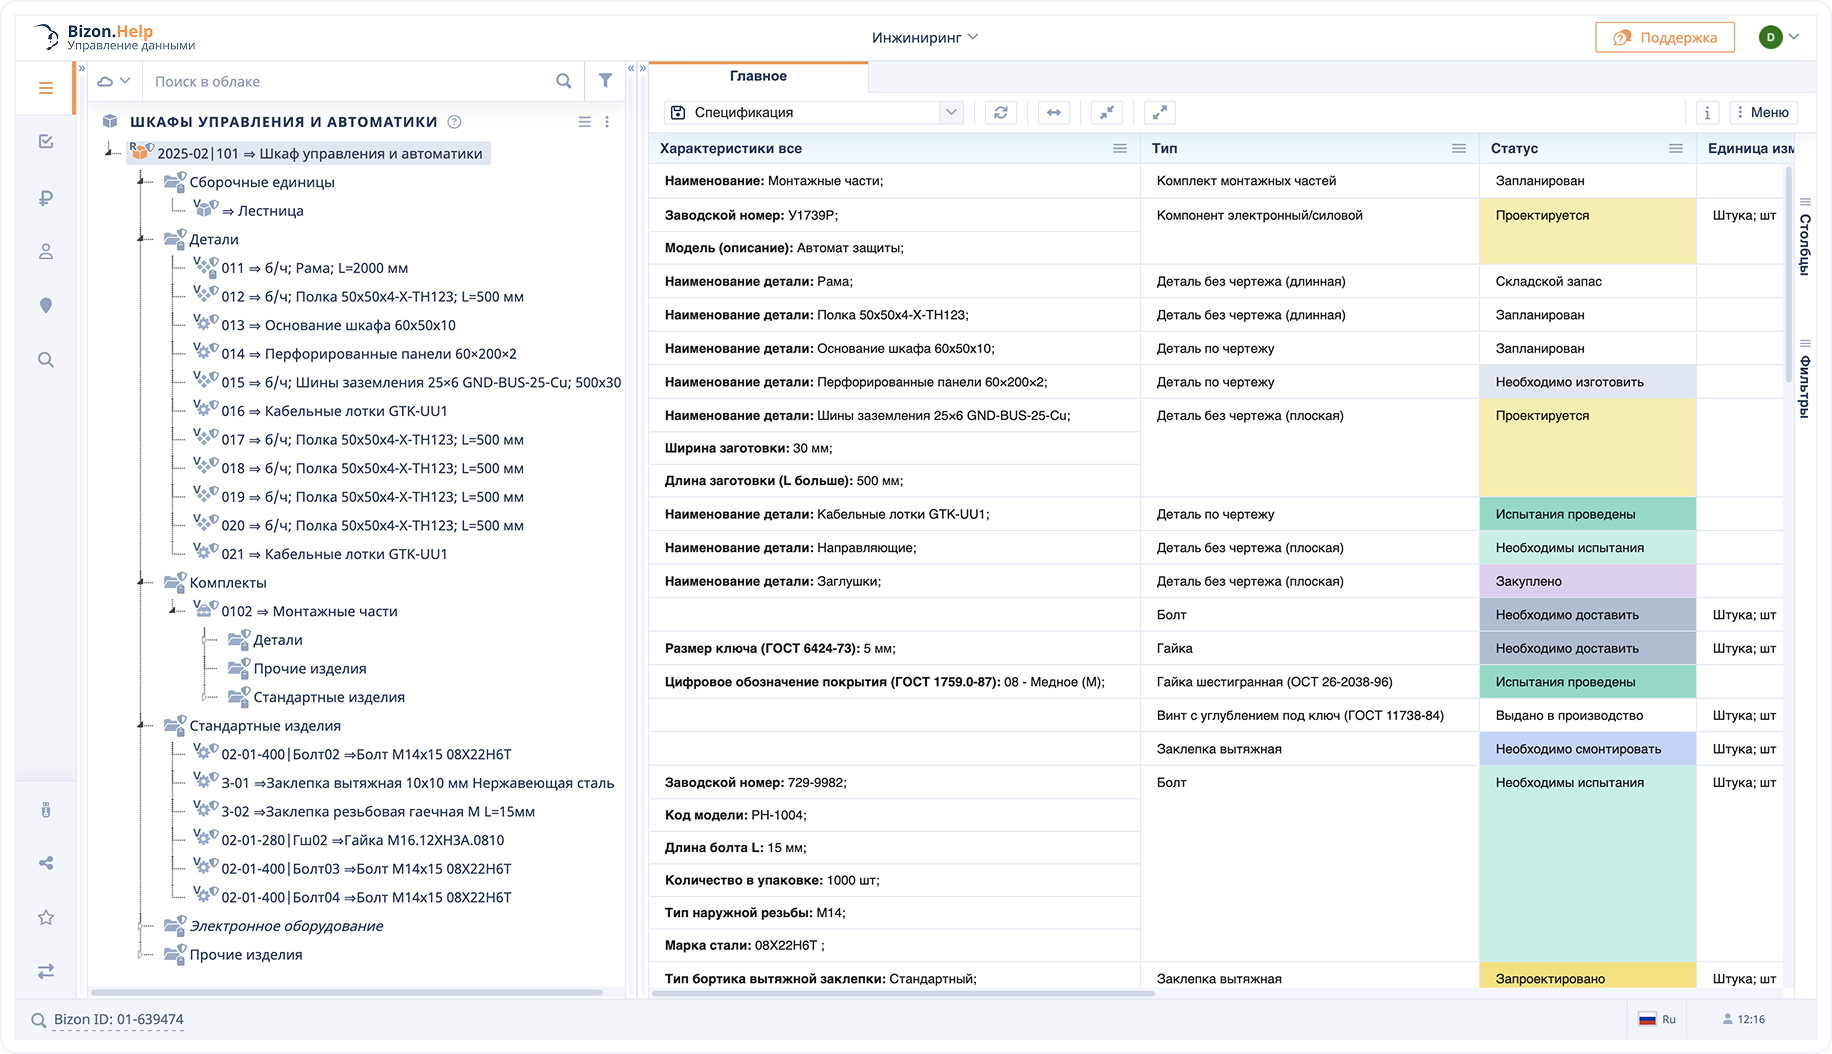The image size is (1832, 1054).
Task: Open the ruble currency sidebar icon
Action: 46,198
